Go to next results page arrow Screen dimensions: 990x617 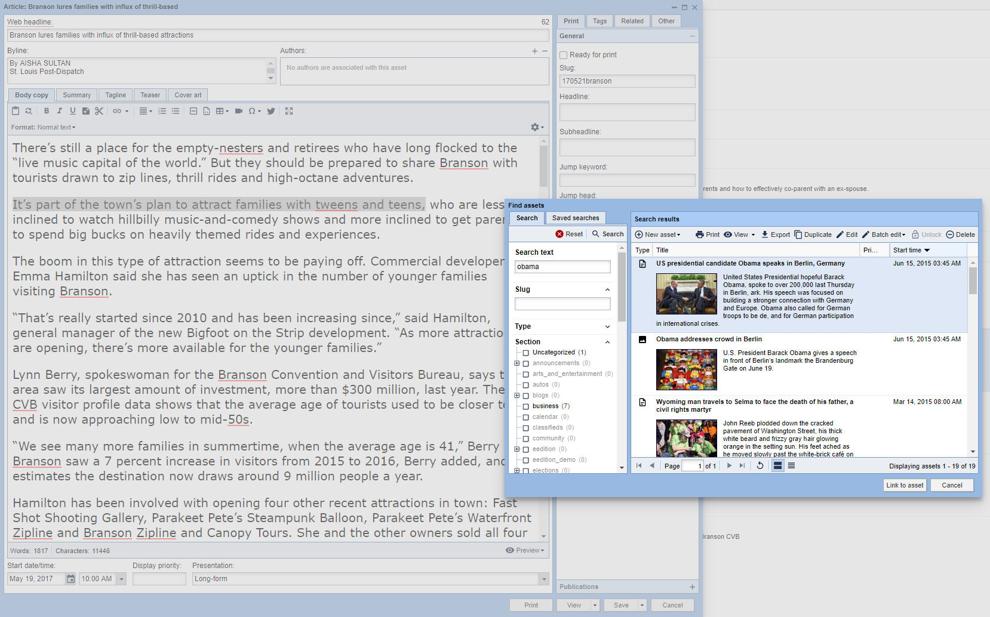click(729, 465)
